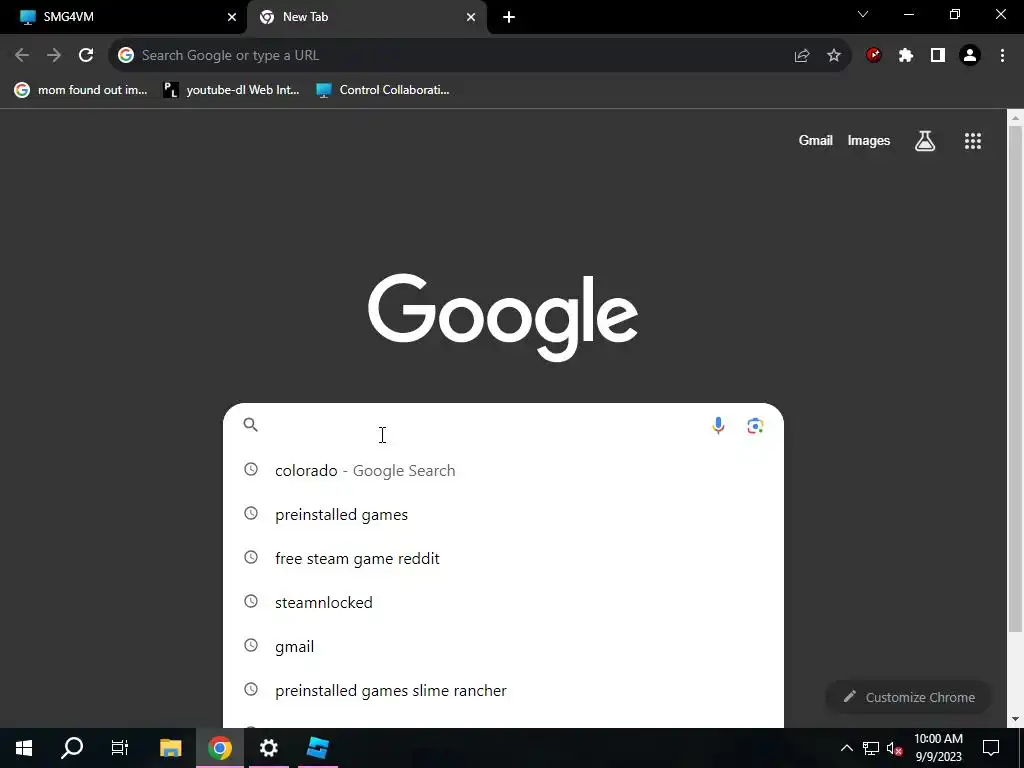Image resolution: width=1024 pixels, height=768 pixels.
Task: Pick the 'steamnlocked' suggestion
Action: (503, 602)
